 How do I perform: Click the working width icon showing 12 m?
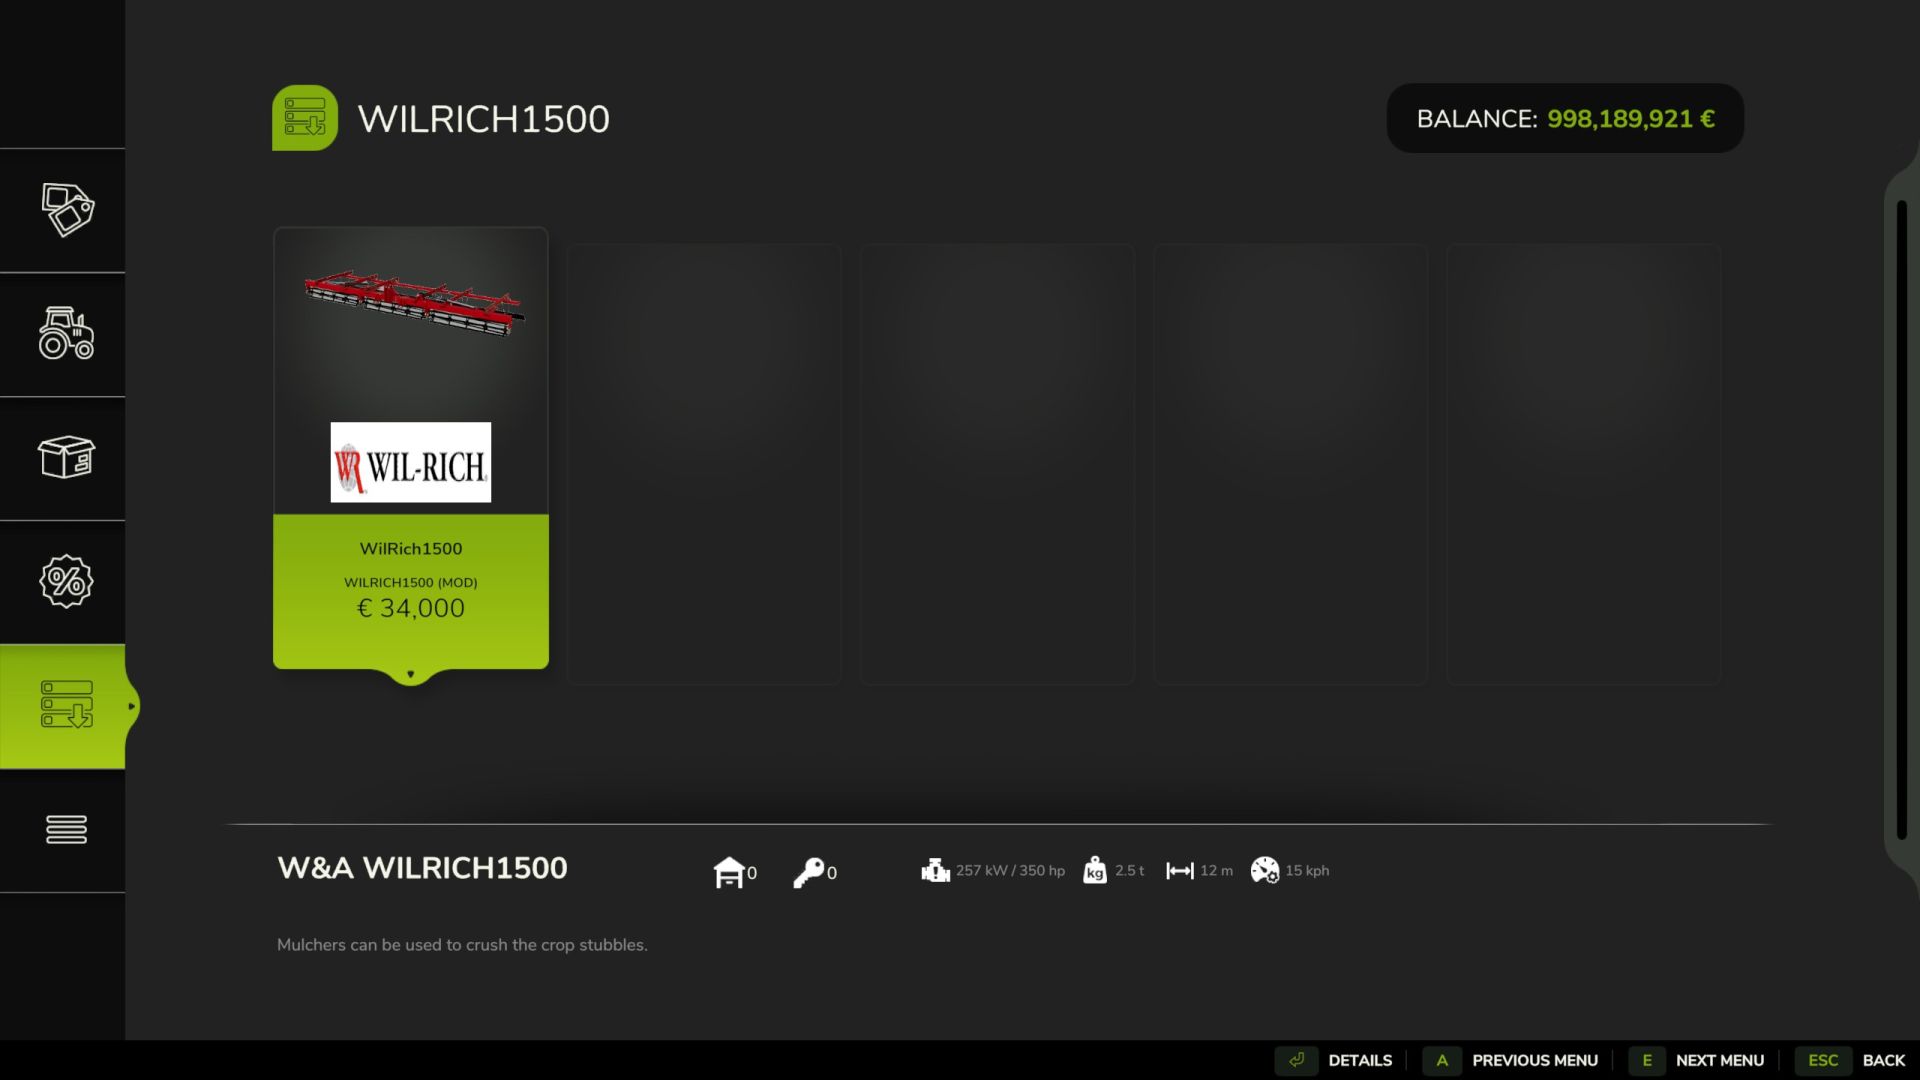(1181, 871)
